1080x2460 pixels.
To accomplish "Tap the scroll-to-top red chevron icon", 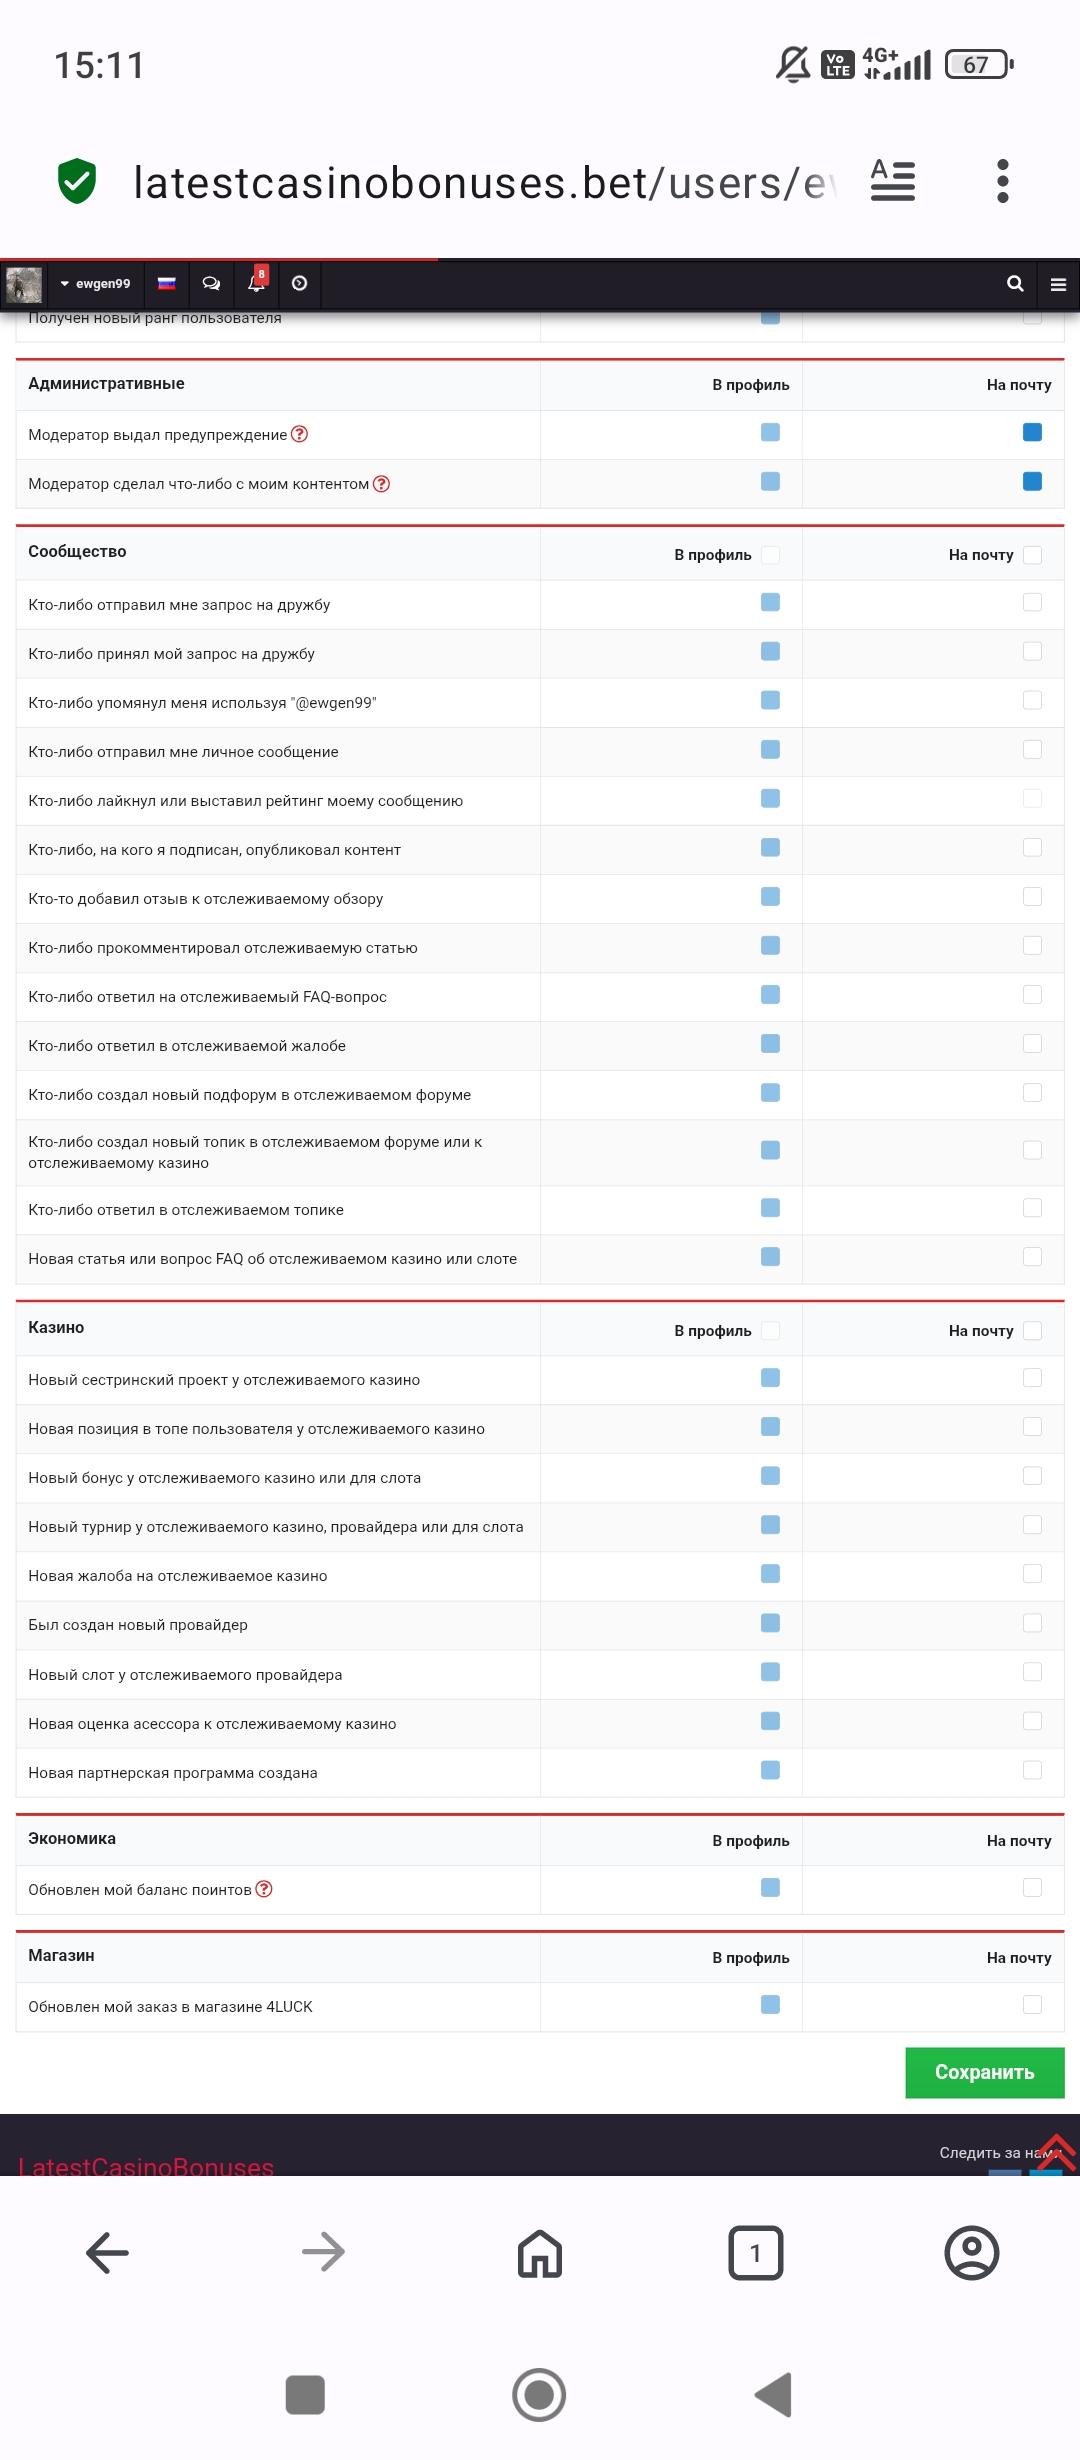I will [1056, 2152].
